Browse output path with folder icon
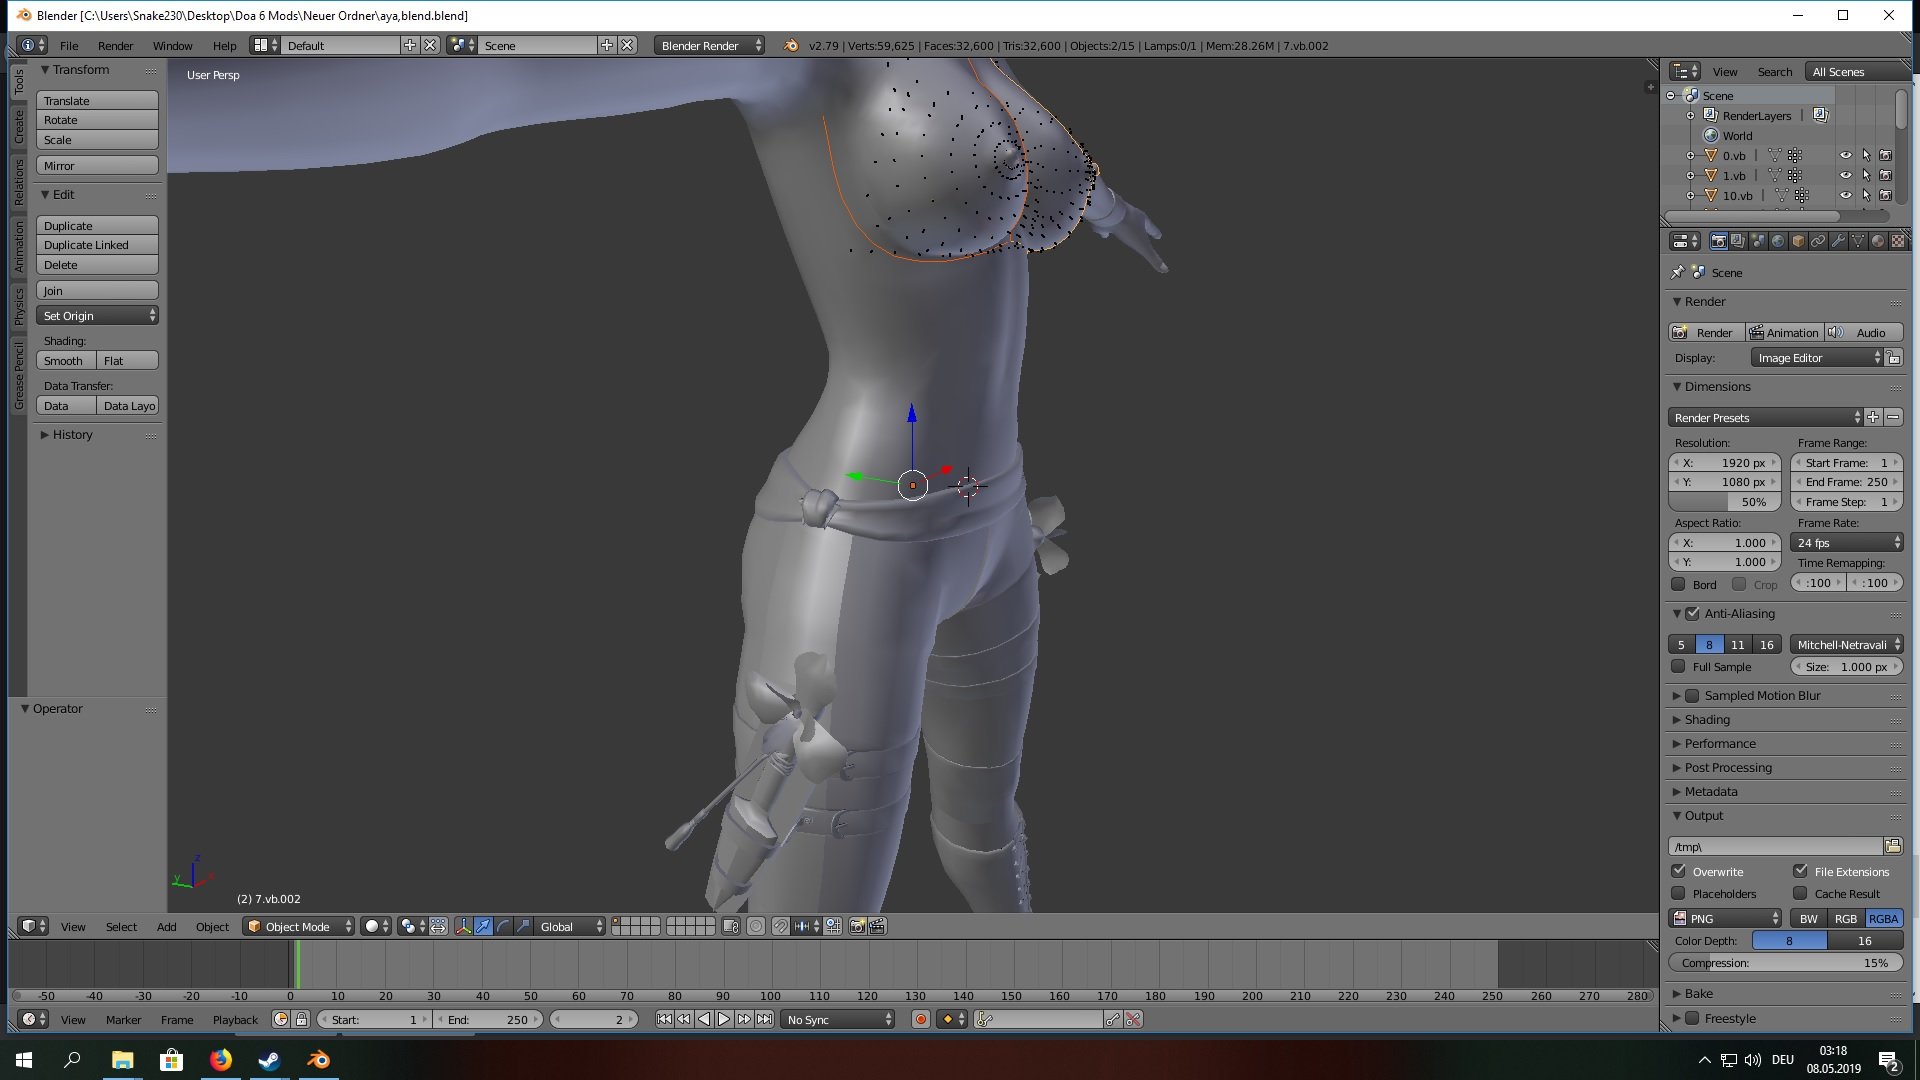The width and height of the screenshot is (1920, 1080). click(x=1893, y=846)
